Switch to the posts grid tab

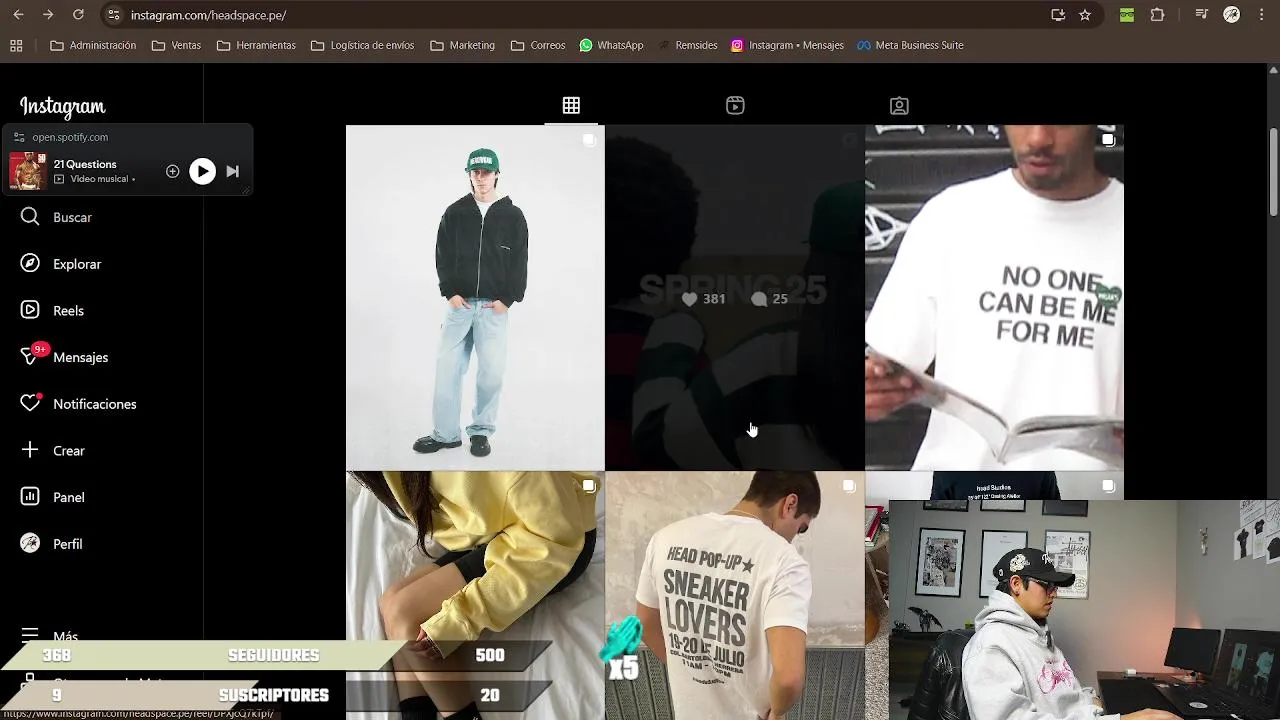tap(571, 105)
